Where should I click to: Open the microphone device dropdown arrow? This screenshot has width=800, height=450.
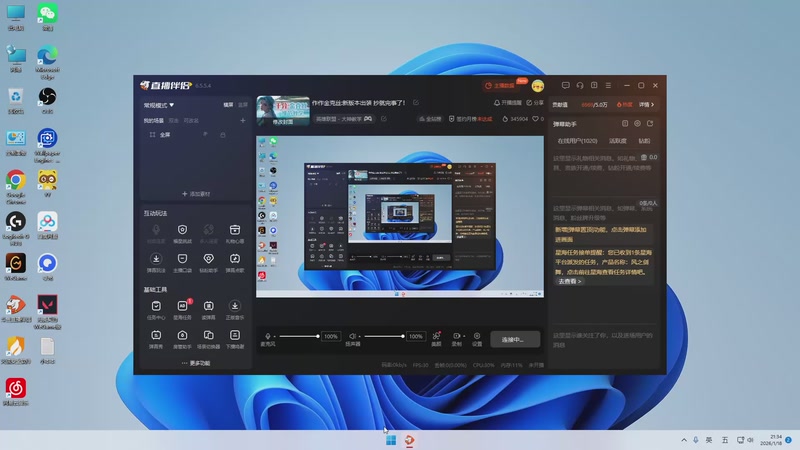pos(274,337)
